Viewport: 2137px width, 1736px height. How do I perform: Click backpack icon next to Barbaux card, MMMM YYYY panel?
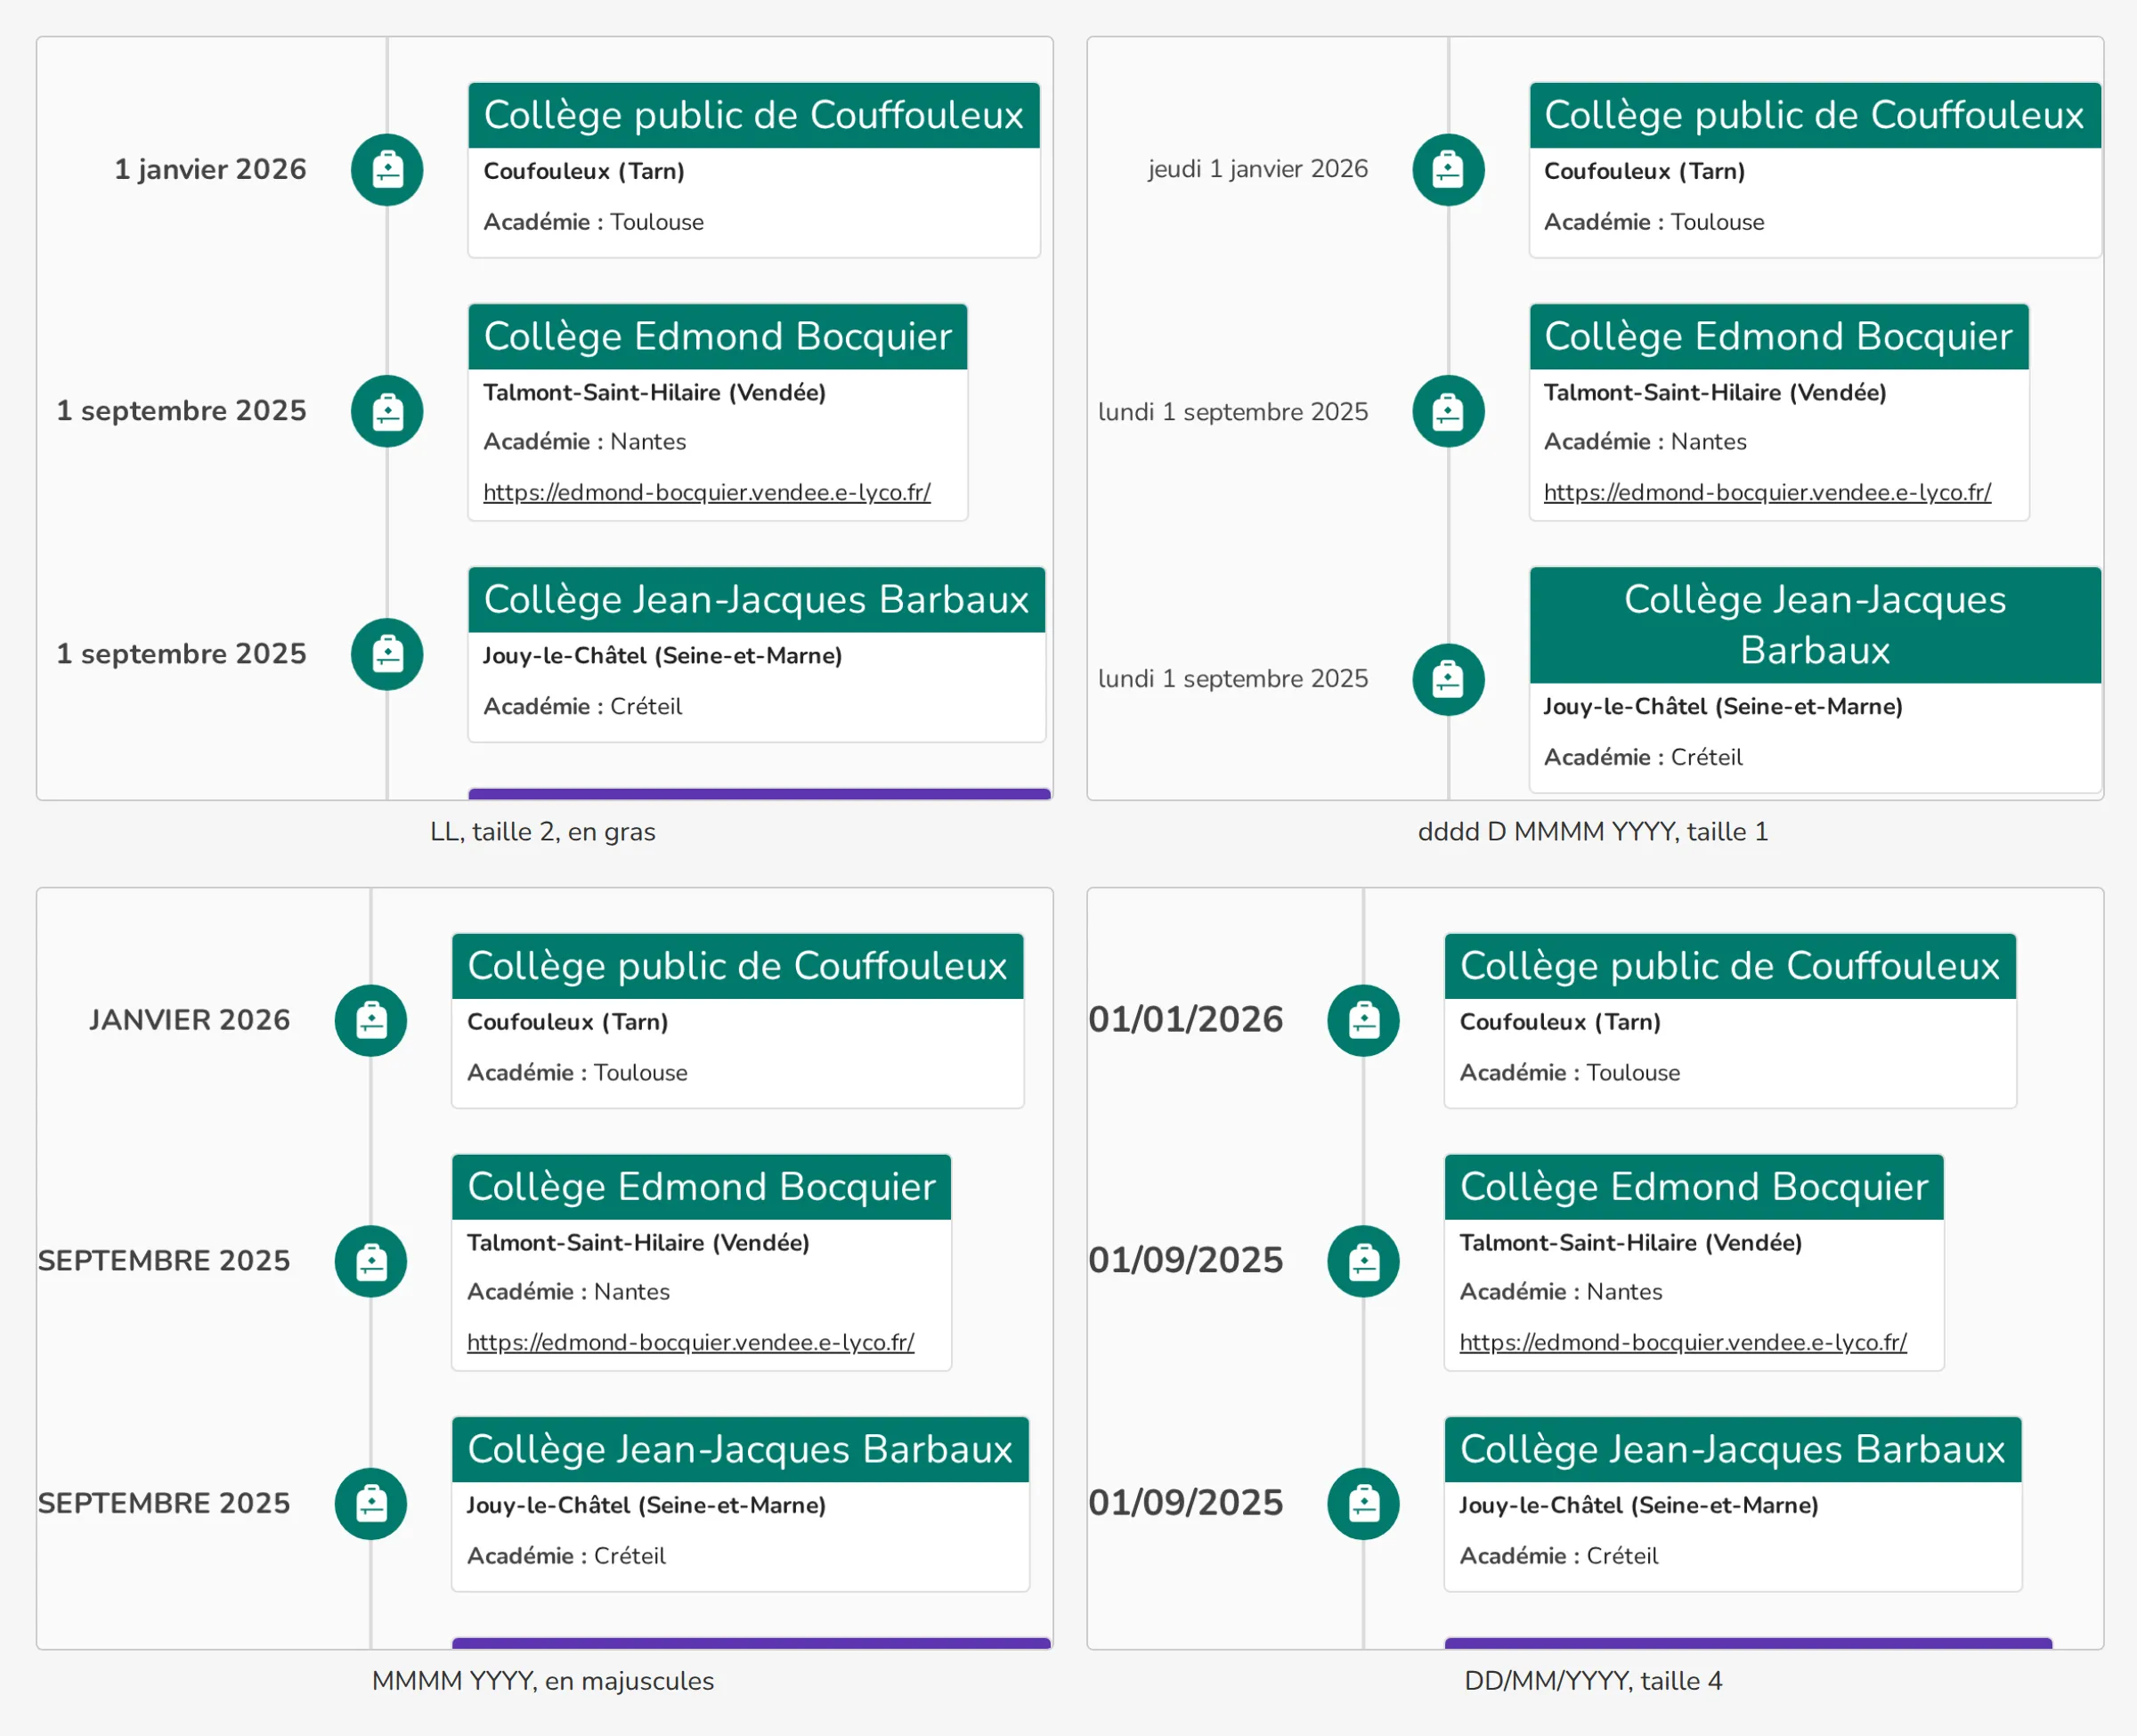371,1504
